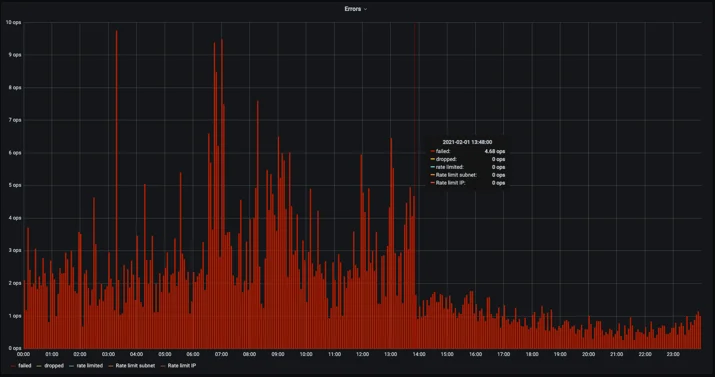The width and height of the screenshot is (715, 377).
Task: Click the '5 ops' y-axis label
Action: coord(14,186)
